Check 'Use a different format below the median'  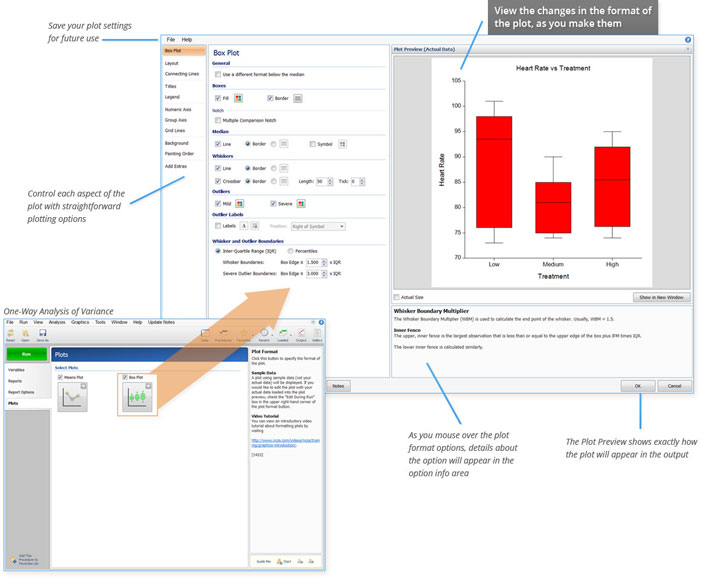(217, 75)
